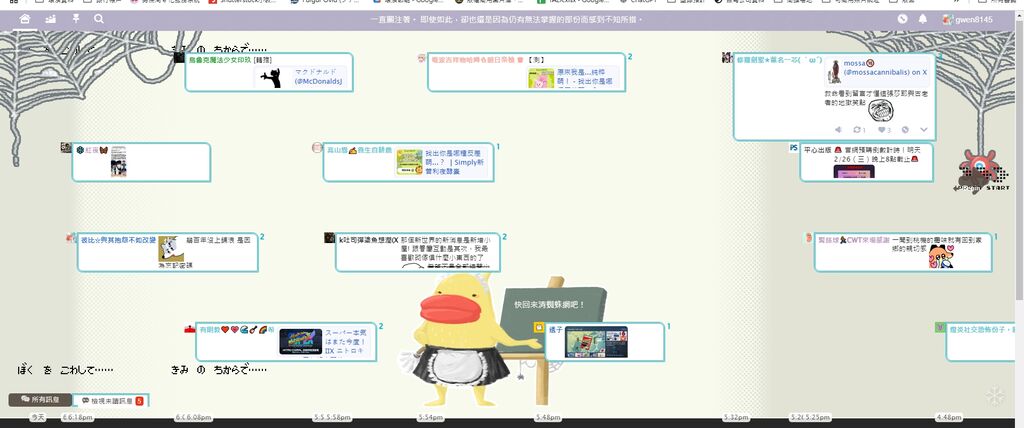
Task: Open the スーパー本気 link preview
Action: coord(324,342)
